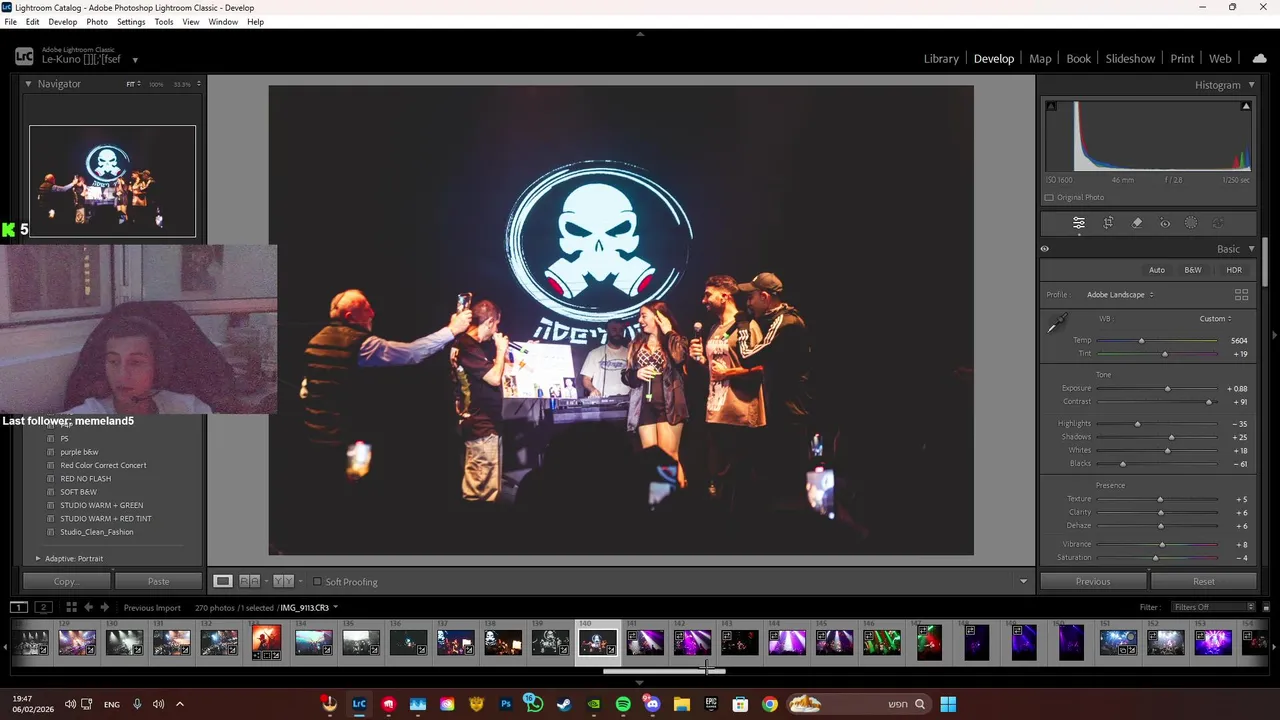Image resolution: width=1280 pixels, height=720 pixels.
Task: Open the Filters Off dropdown
Action: click(x=1214, y=607)
